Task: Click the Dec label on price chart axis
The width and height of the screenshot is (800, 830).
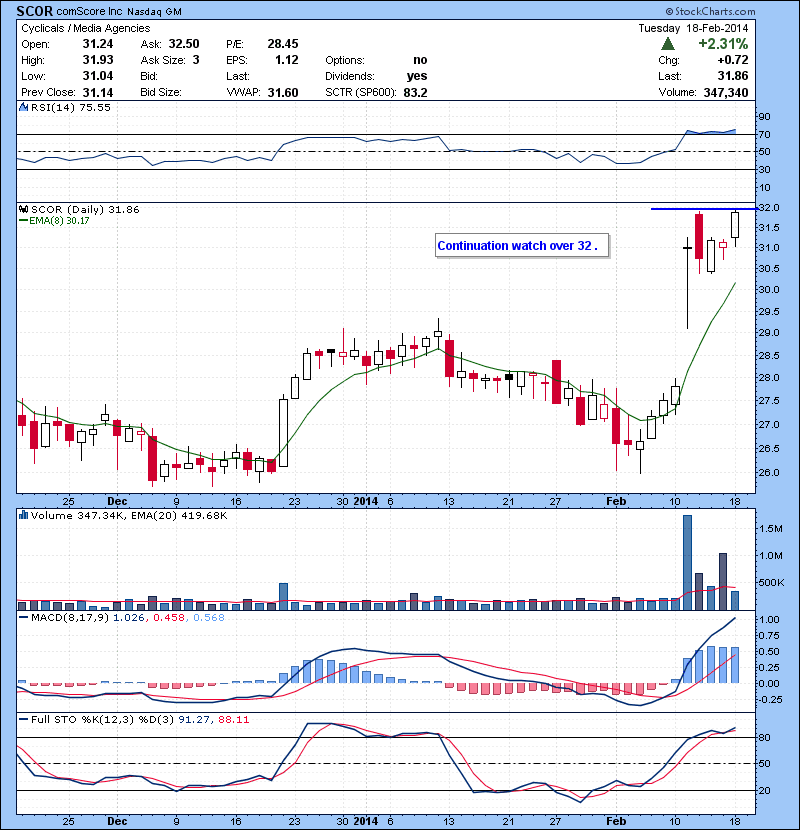Action: 117,501
